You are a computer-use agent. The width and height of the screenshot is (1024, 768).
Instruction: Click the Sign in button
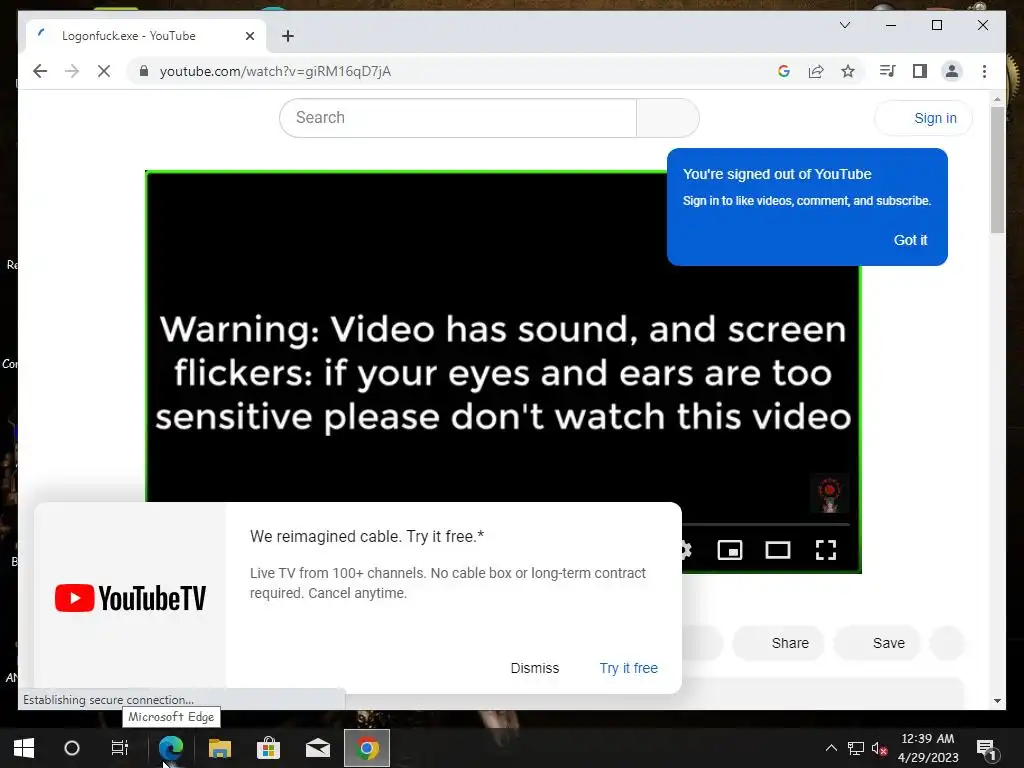[x=923, y=118]
